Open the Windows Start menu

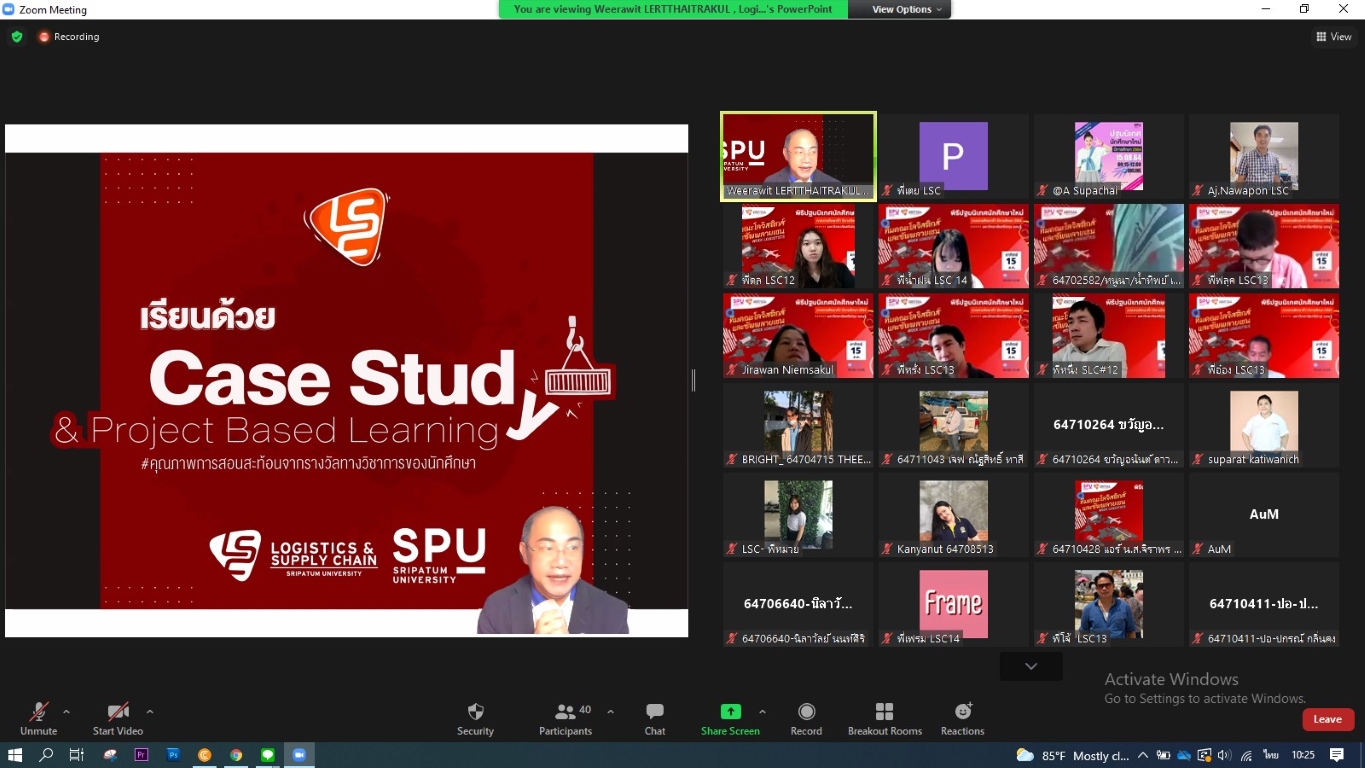[x=15, y=755]
